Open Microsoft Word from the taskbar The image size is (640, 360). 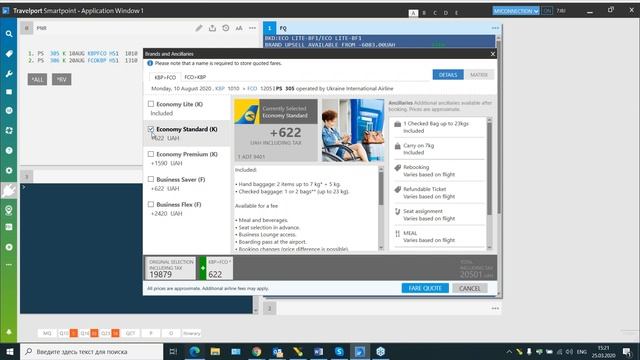tap(318, 351)
